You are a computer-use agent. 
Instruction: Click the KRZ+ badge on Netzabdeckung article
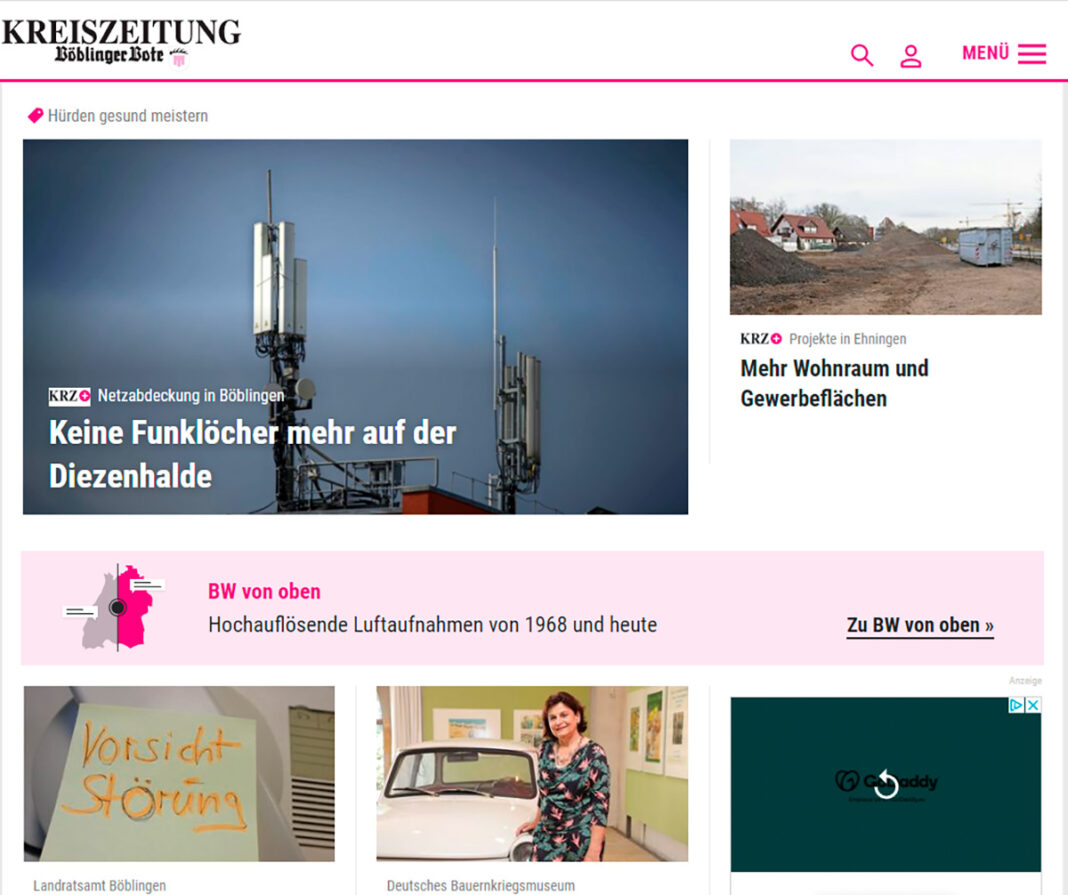(x=69, y=396)
